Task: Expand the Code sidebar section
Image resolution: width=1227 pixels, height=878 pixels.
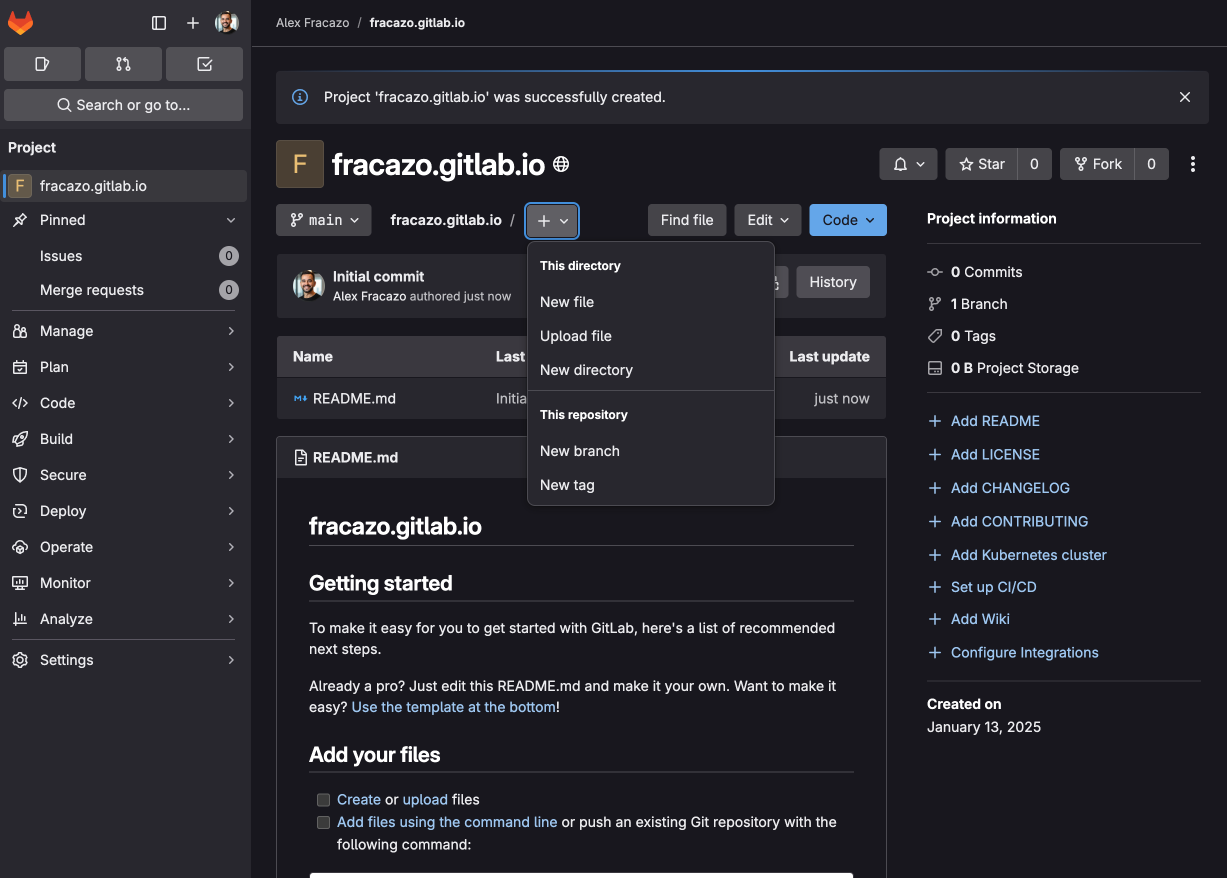Action: [x=125, y=403]
